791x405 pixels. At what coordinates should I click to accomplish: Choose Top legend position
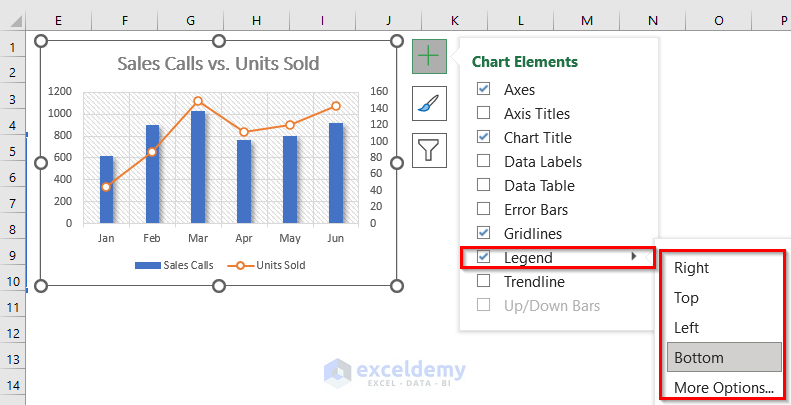(x=686, y=298)
